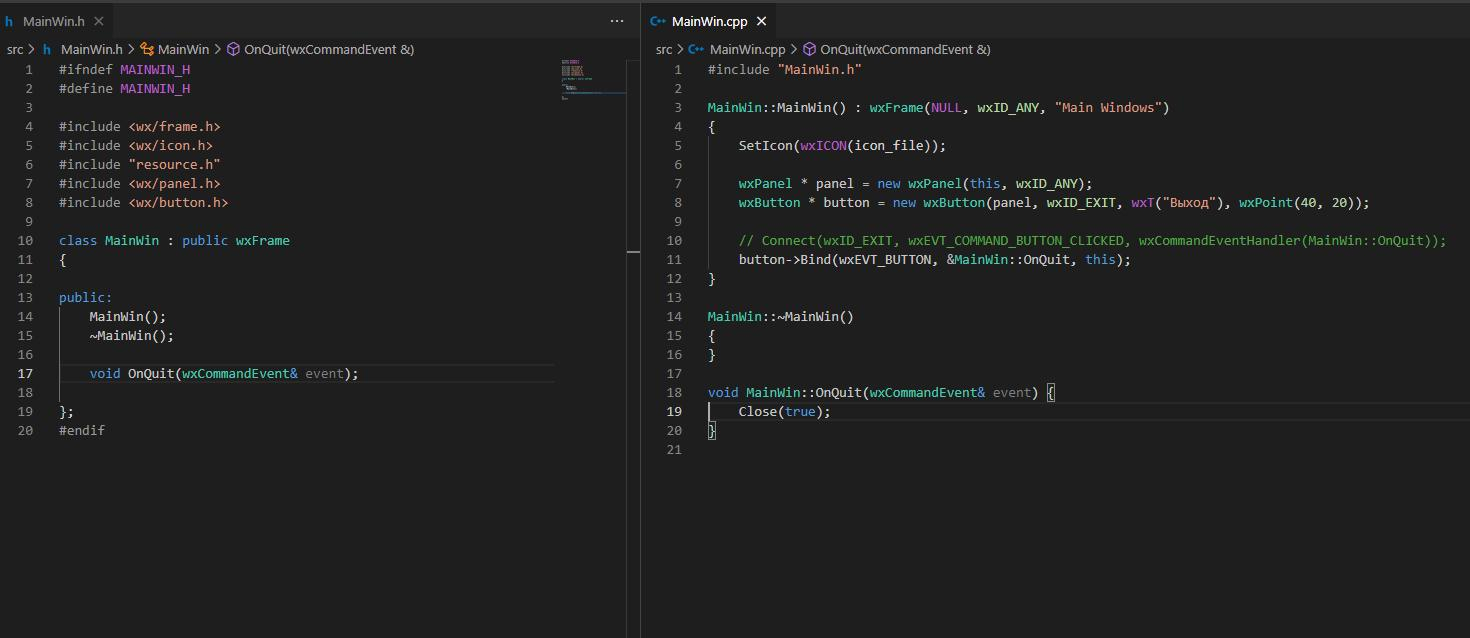Click the h icon in MainWin.h breadcrumbs
This screenshot has height=638, width=1470.
click(47, 49)
